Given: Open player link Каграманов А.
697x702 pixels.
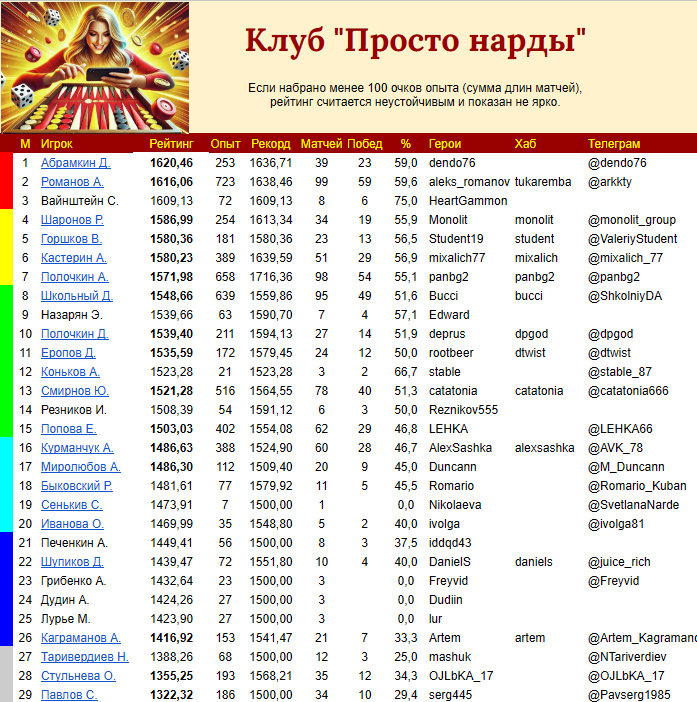Looking at the screenshot, I should (x=81, y=638).
